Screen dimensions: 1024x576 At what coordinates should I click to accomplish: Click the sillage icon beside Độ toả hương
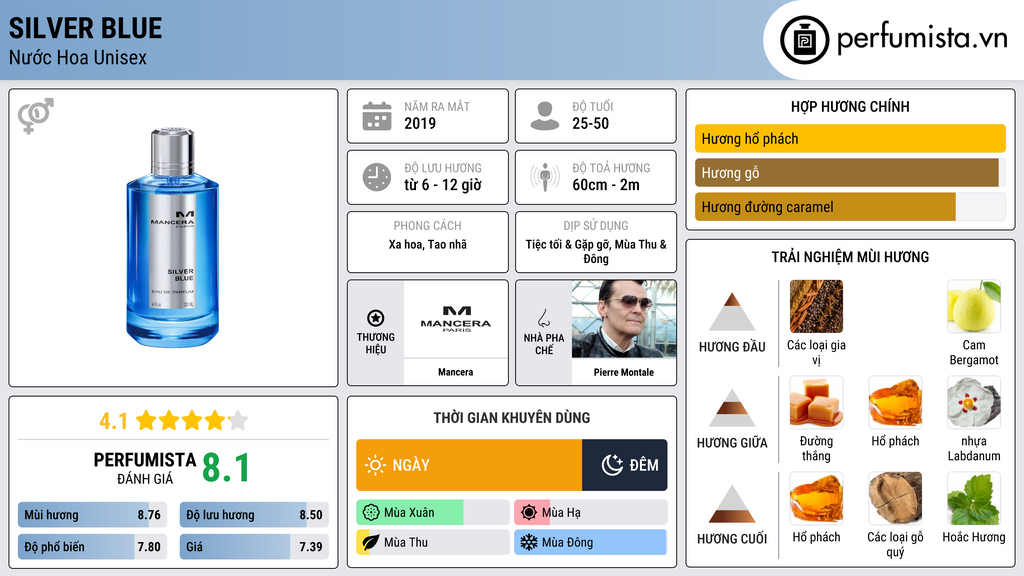(544, 177)
